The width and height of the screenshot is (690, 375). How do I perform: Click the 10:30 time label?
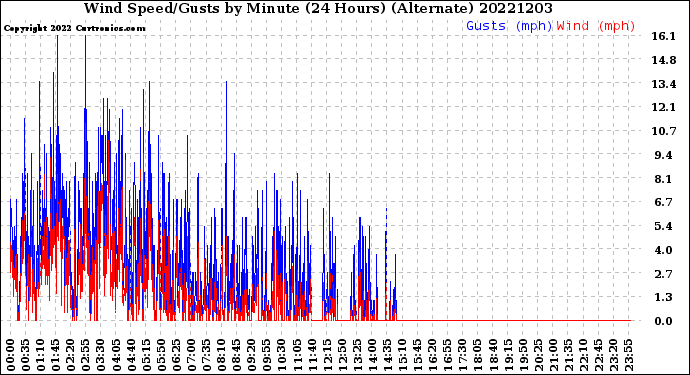click(282, 355)
